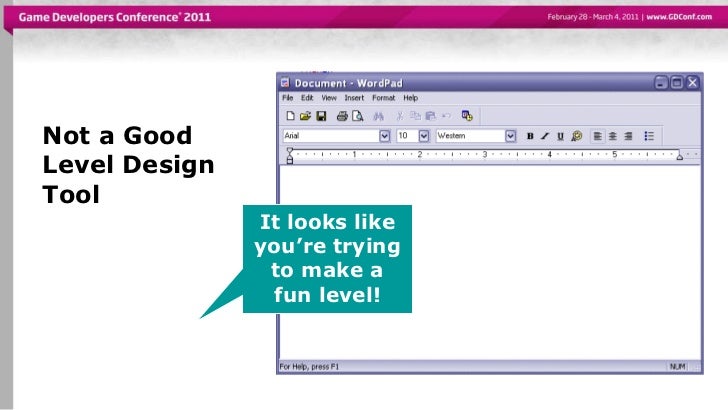Viewport: 728px width, 410px height.
Task: Click the Open folder icon
Action: (x=305, y=116)
